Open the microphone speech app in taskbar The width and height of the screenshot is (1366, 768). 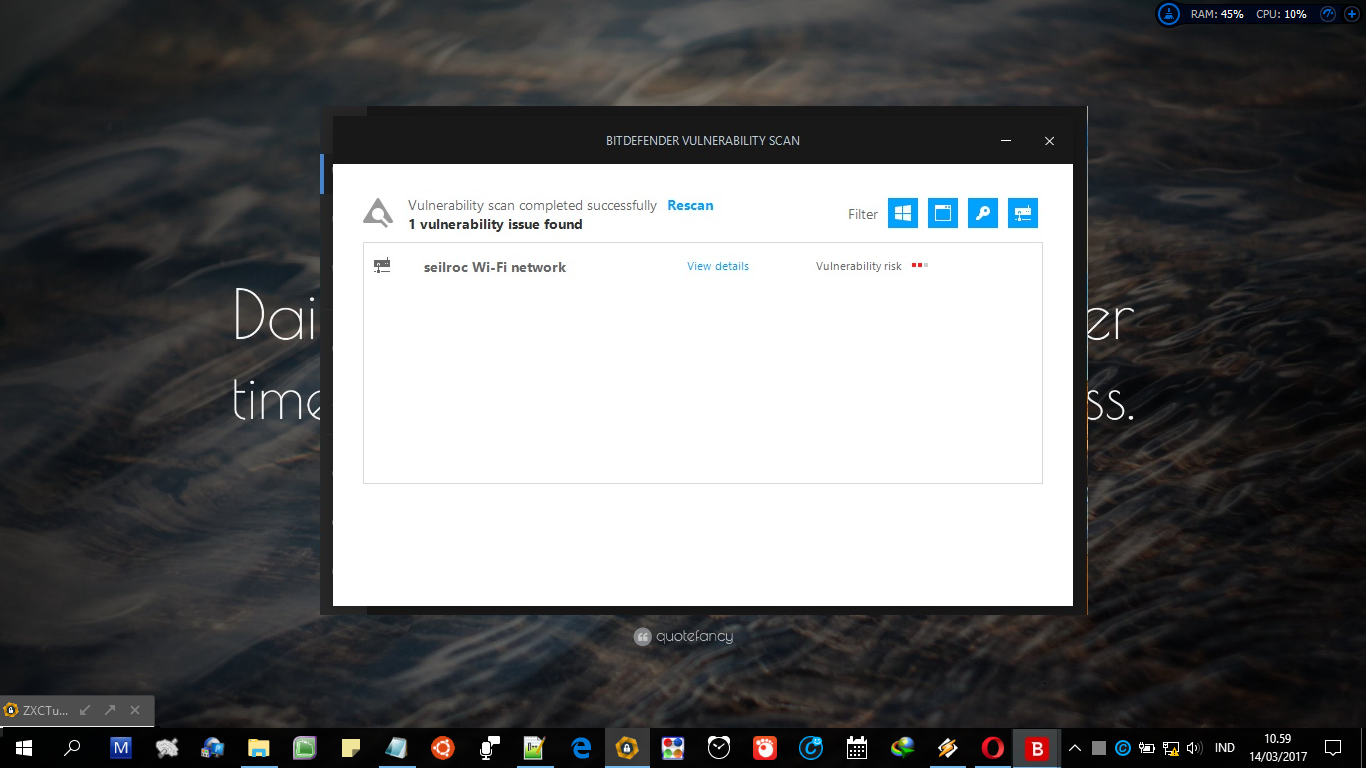[x=489, y=747]
